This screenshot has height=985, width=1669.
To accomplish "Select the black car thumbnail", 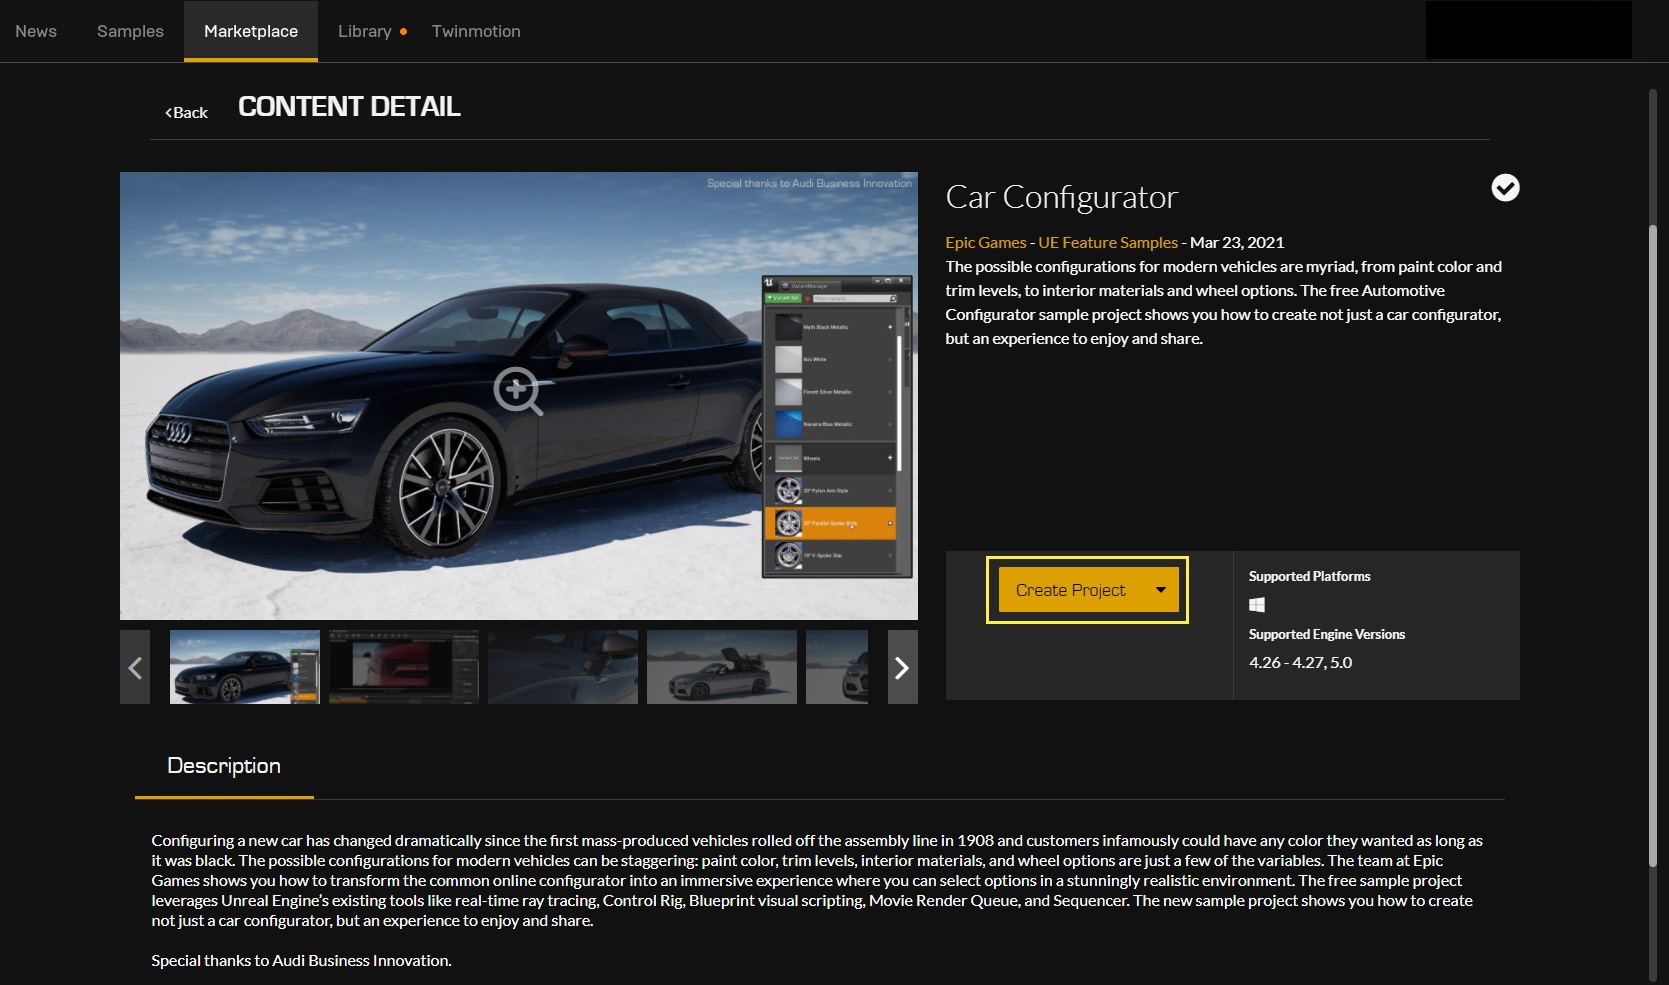I will [245, 667].
